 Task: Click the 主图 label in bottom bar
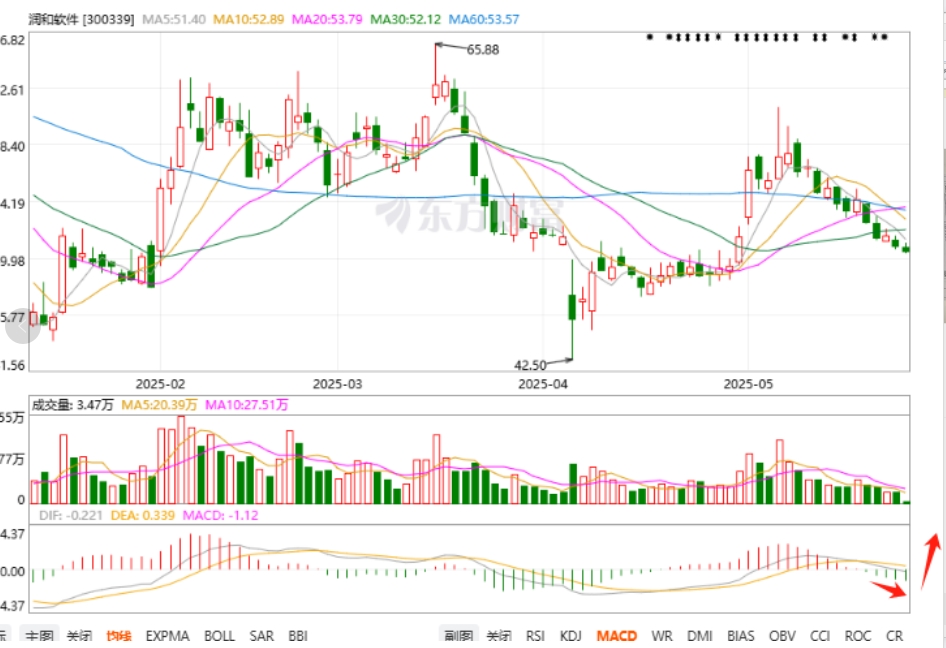click(40, 636)
